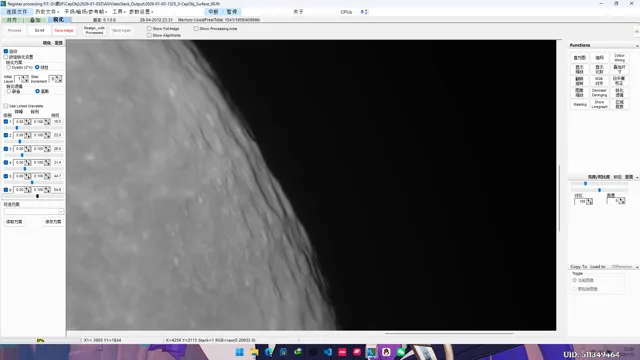The image size is (640, 360).
Task: Open QQ penguin app from taskbar
Action: click(x=386, y=352)
